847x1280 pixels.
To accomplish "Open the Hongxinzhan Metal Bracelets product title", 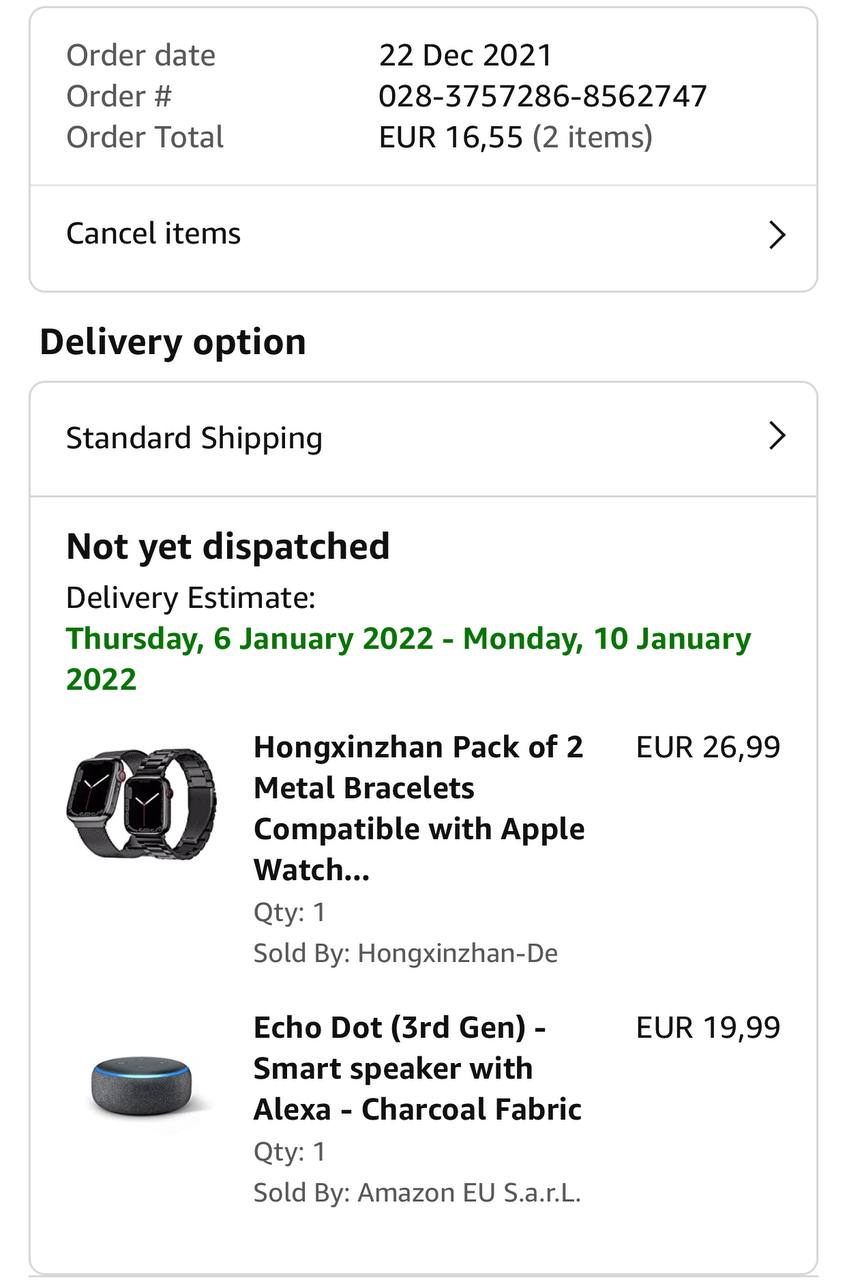I will coord(419,808).
